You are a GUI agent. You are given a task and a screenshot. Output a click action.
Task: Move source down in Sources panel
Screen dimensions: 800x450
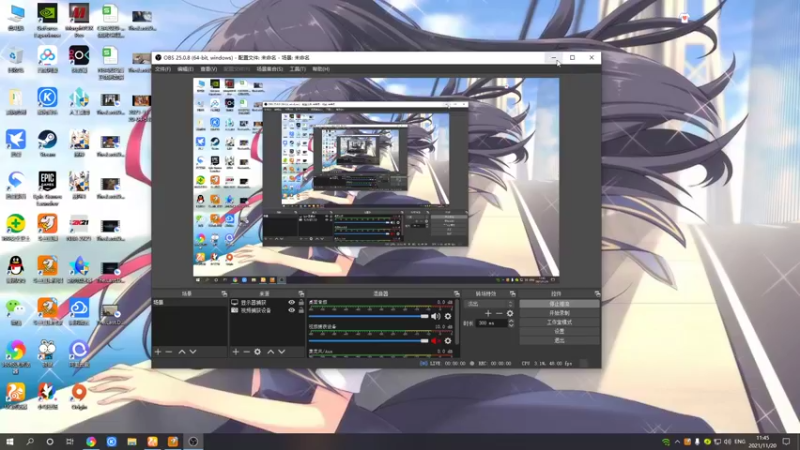pos(282,352)
